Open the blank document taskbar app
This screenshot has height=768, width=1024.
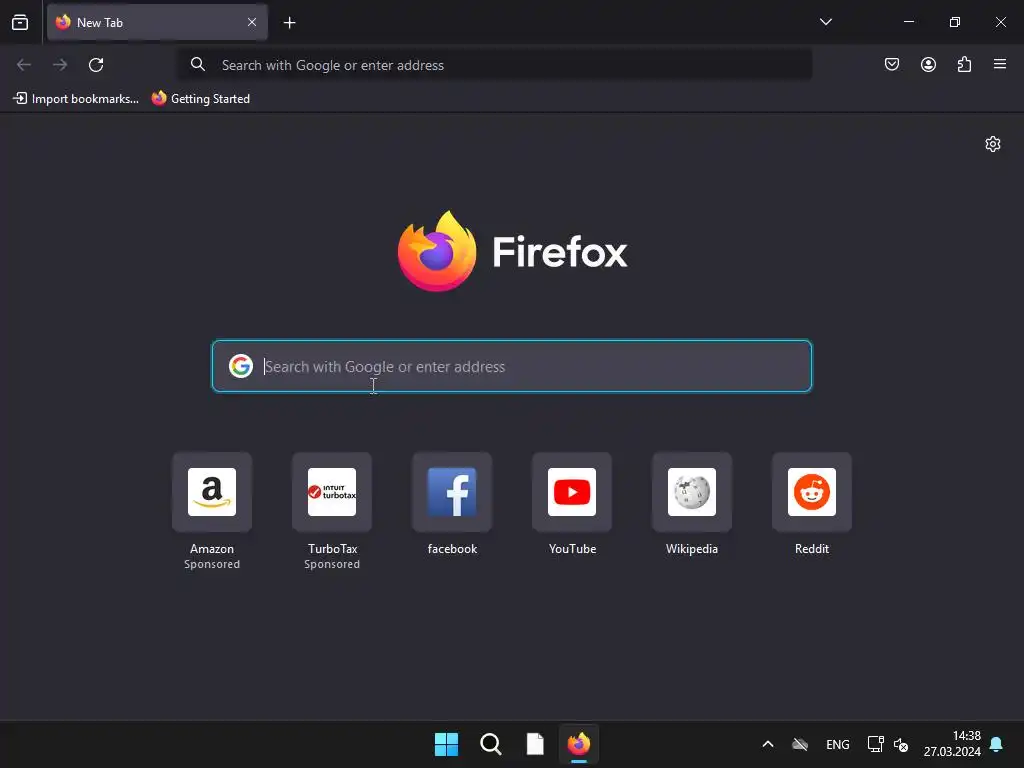tap(535, 744)
